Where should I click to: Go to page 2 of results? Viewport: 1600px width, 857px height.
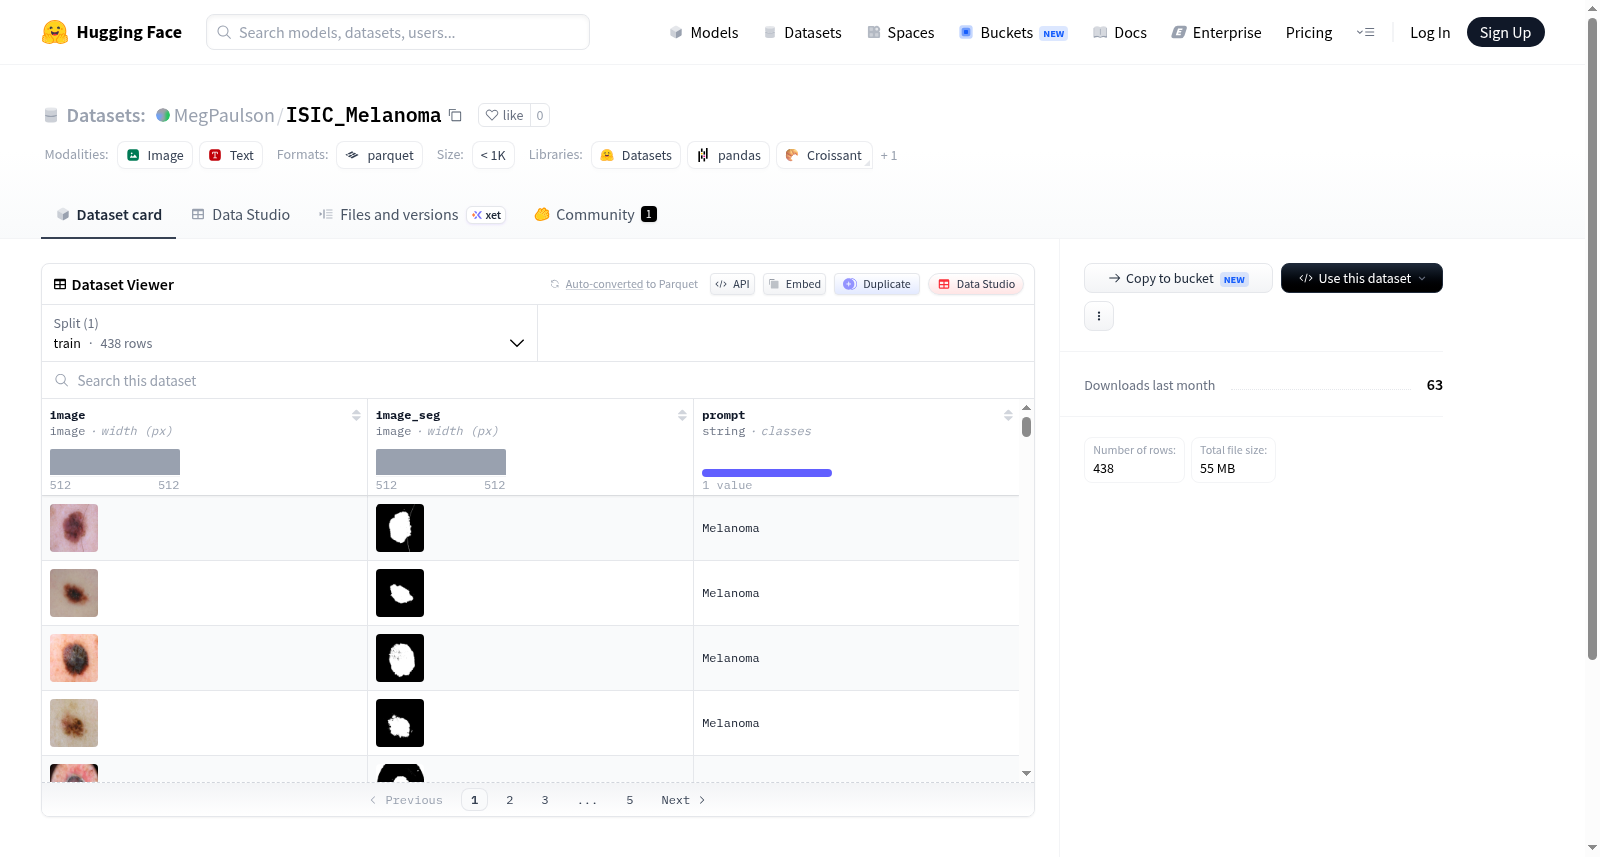[510, 800]
